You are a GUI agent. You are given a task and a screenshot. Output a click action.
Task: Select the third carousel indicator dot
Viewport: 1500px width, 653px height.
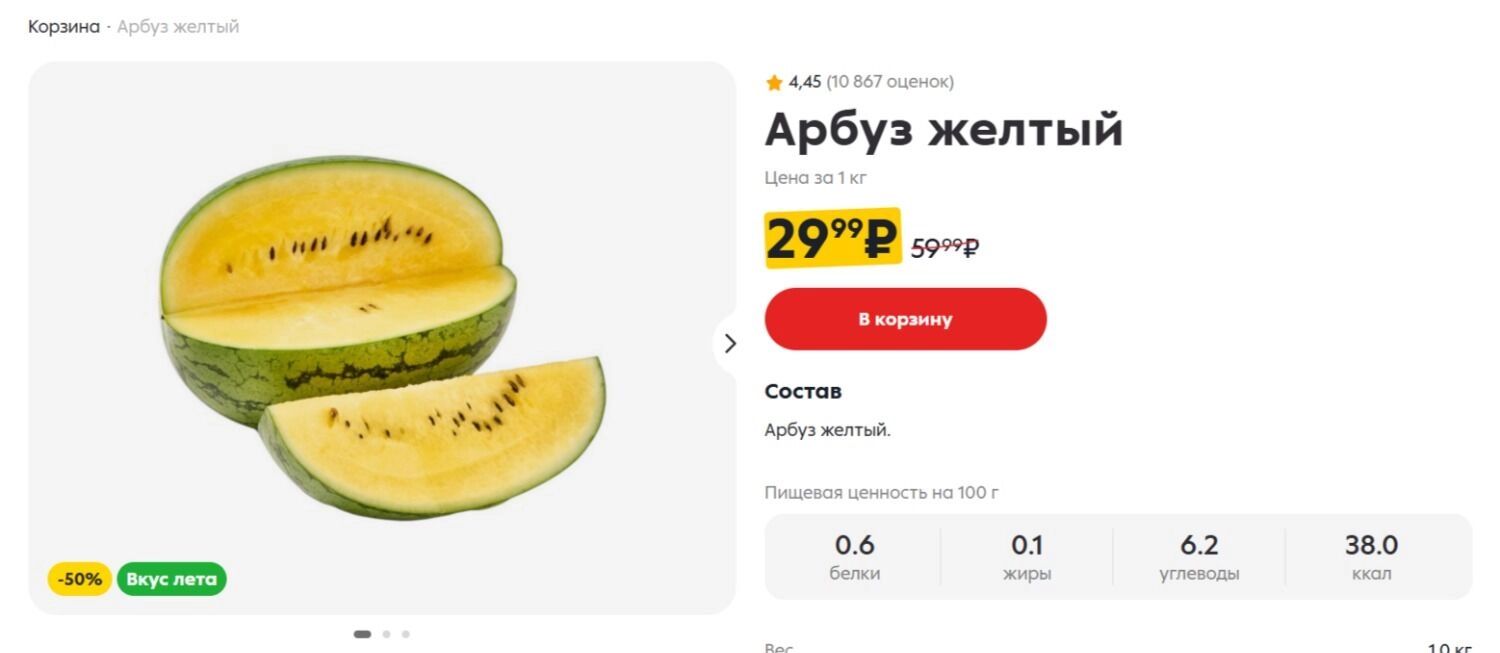[405, 633]
